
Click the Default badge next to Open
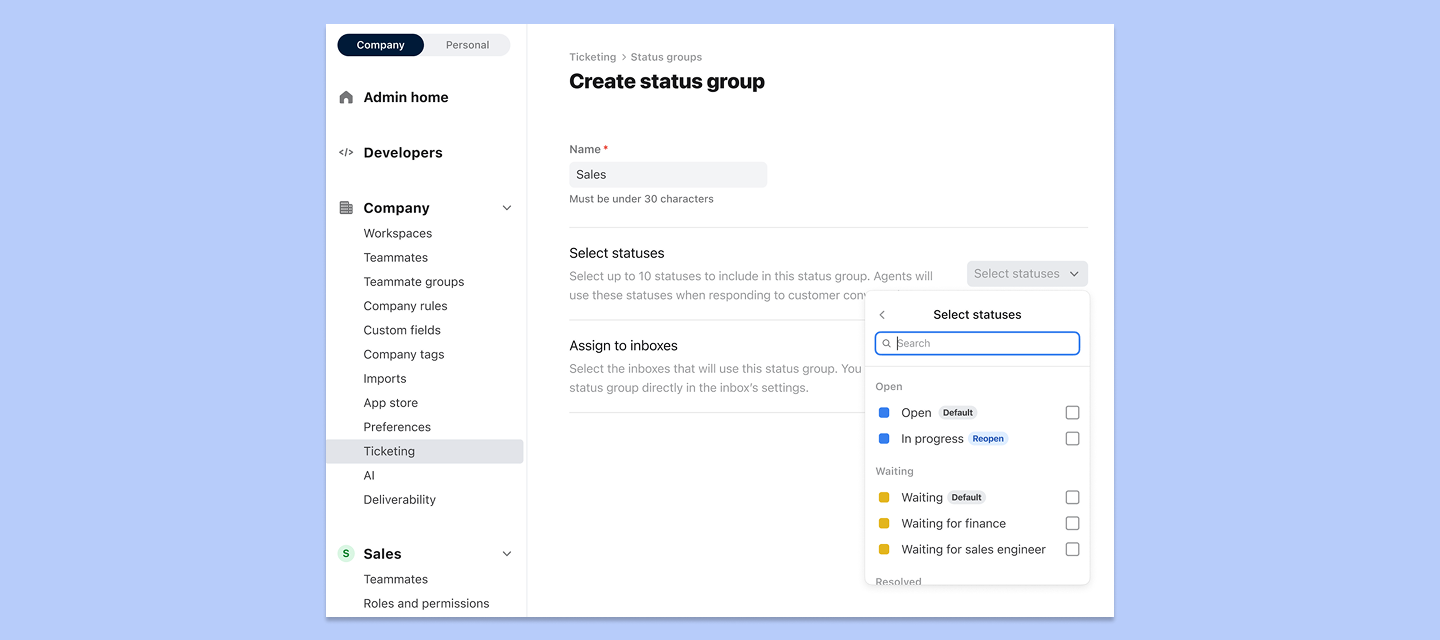[x=958, y=413]
